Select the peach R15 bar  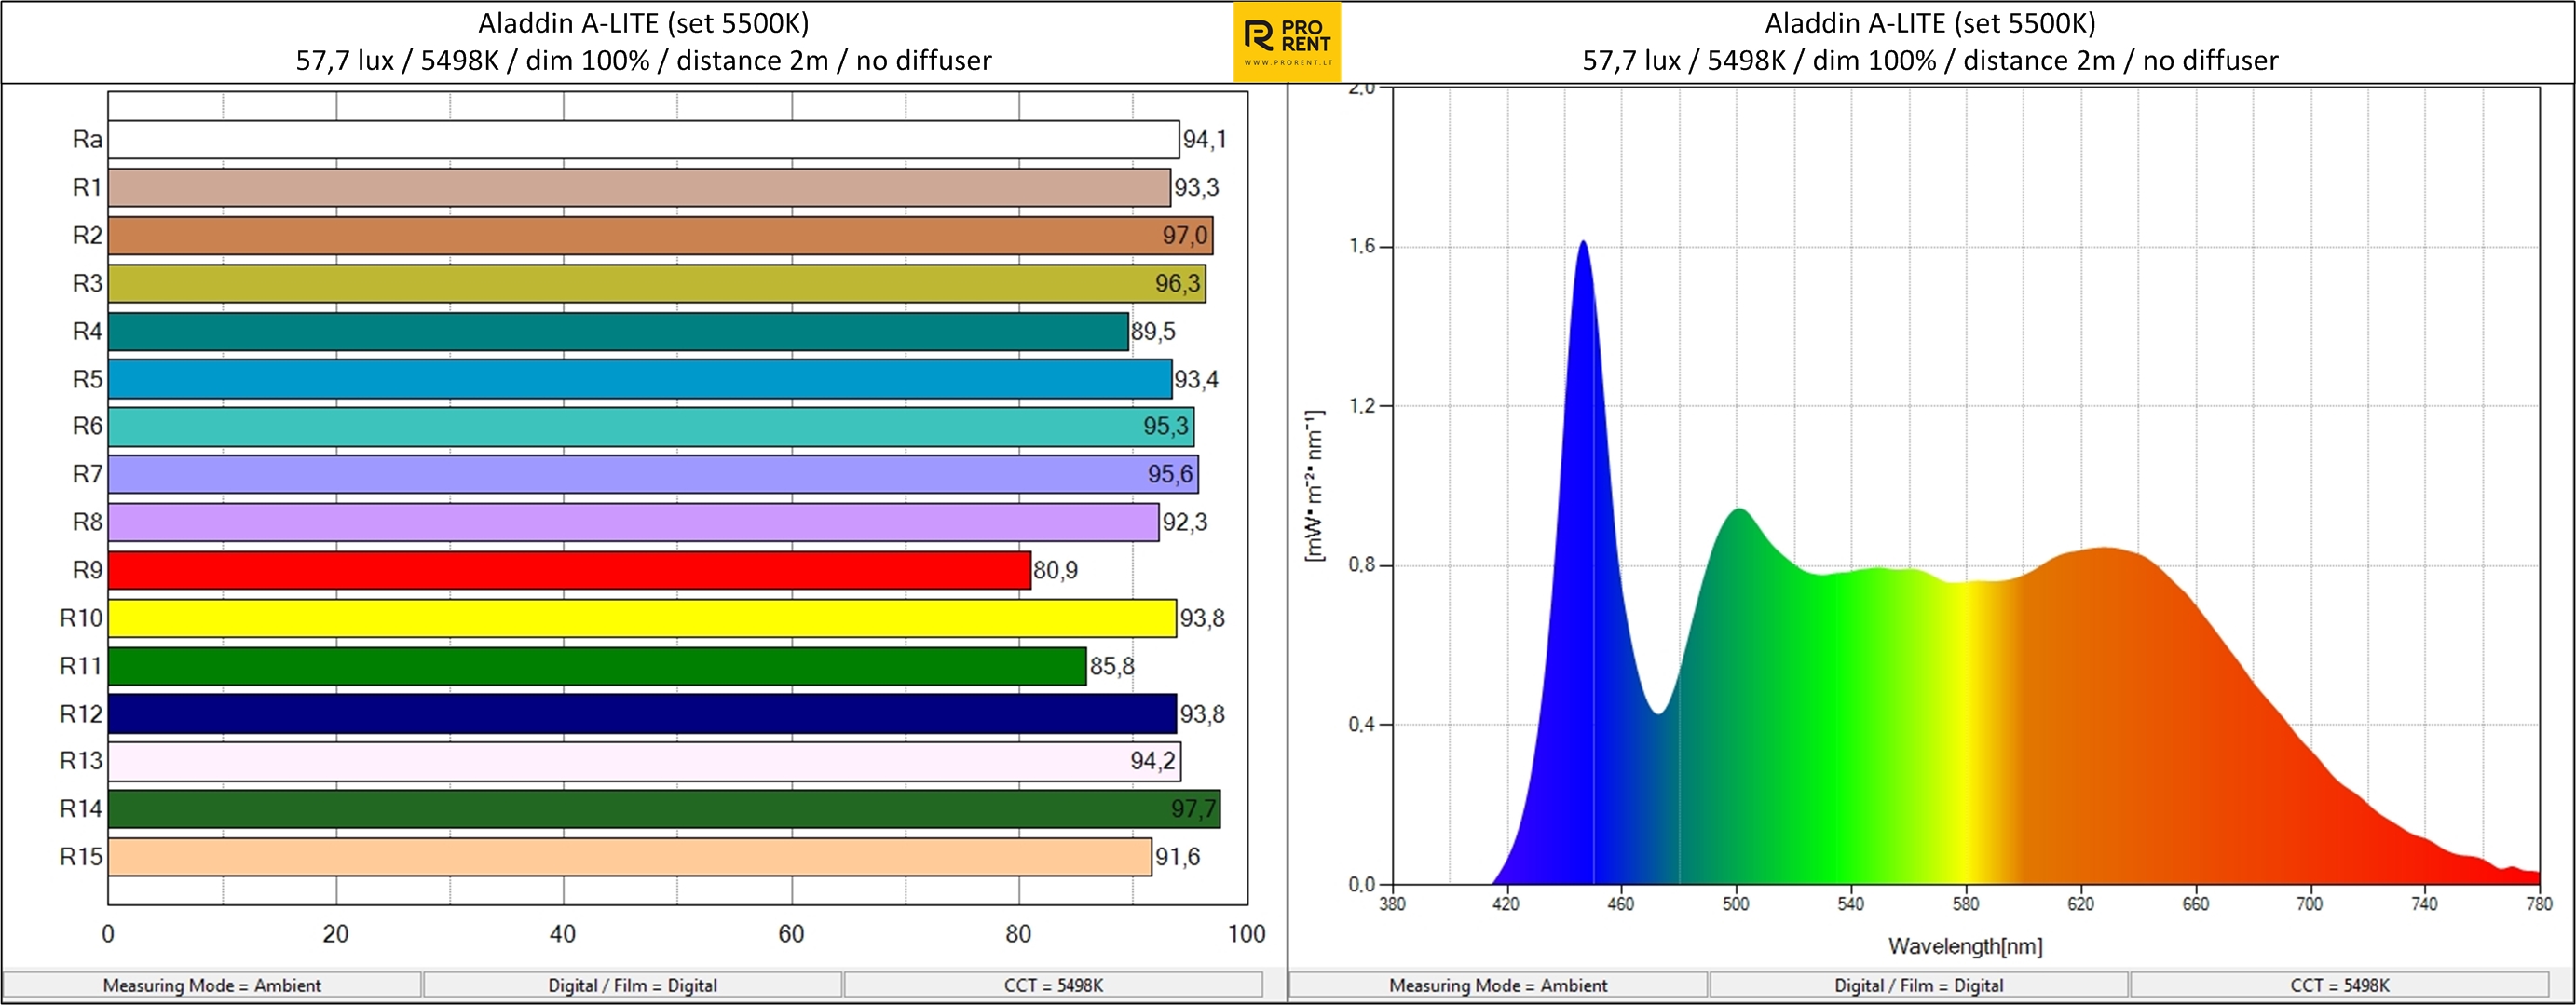(630, 857)
